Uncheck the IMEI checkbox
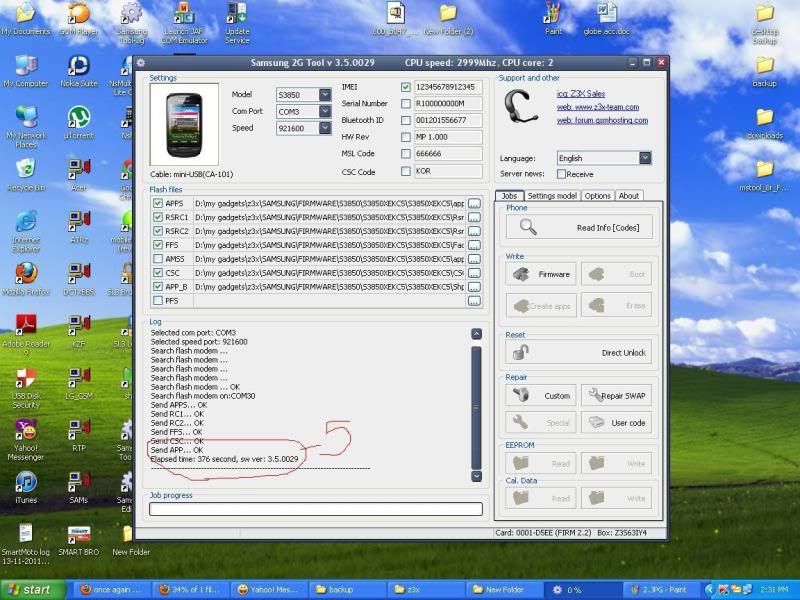Image resolution: width=800 pixels, height=600 pixels. (406, 87)
